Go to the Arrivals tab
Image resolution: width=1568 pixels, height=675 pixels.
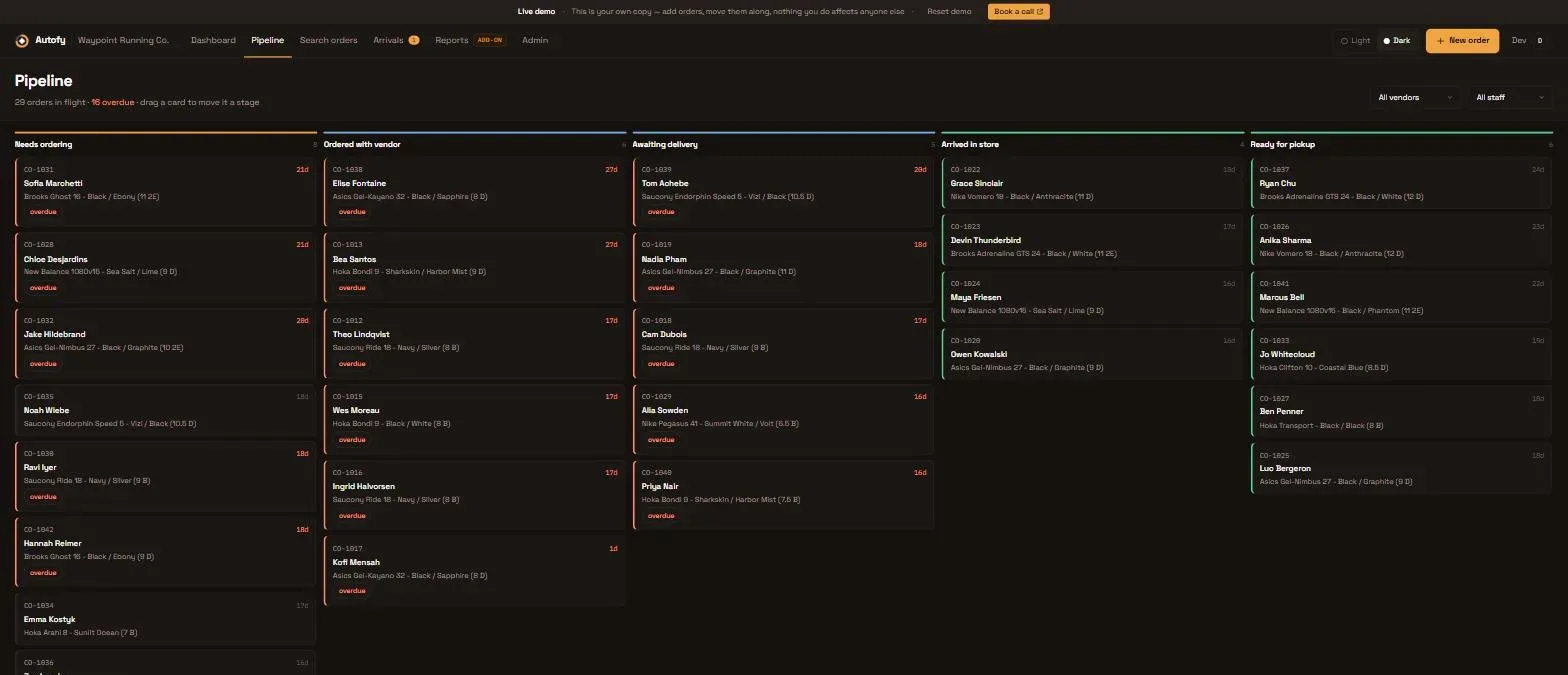pos(388,41)
